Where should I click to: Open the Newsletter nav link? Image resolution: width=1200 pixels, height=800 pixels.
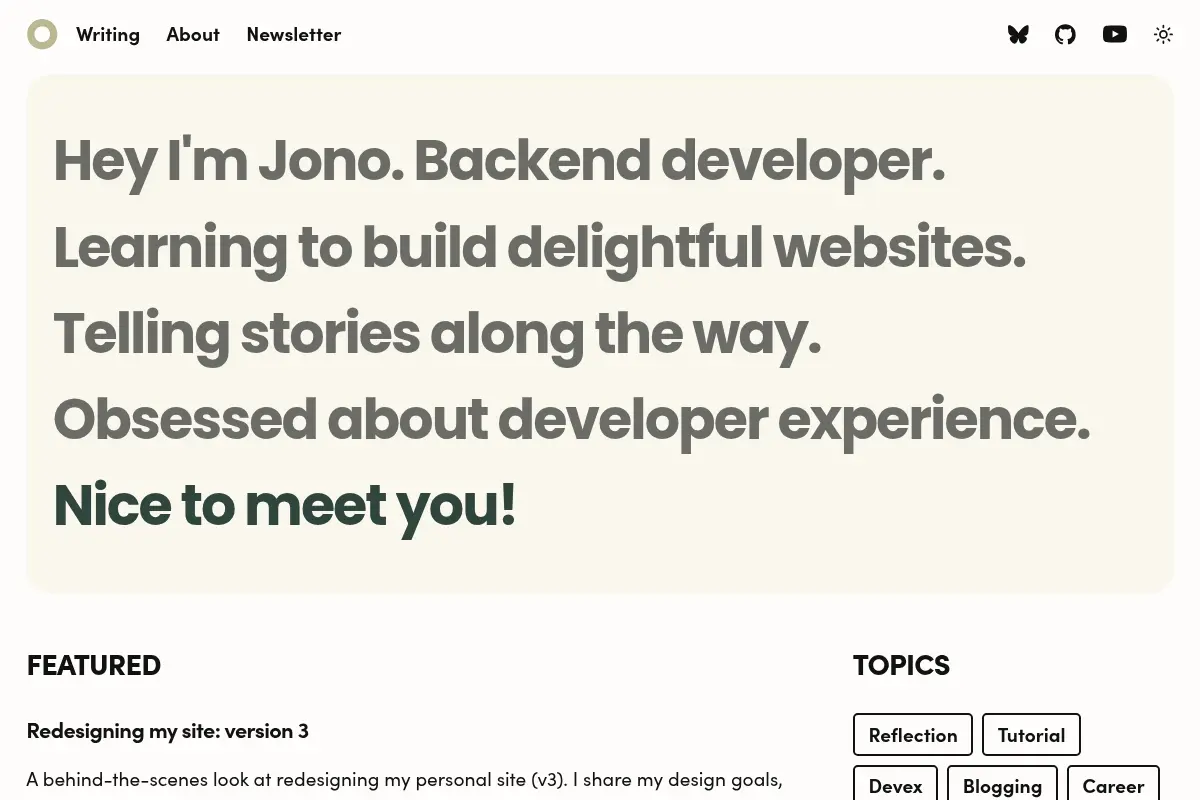click(x=294, y=34)
